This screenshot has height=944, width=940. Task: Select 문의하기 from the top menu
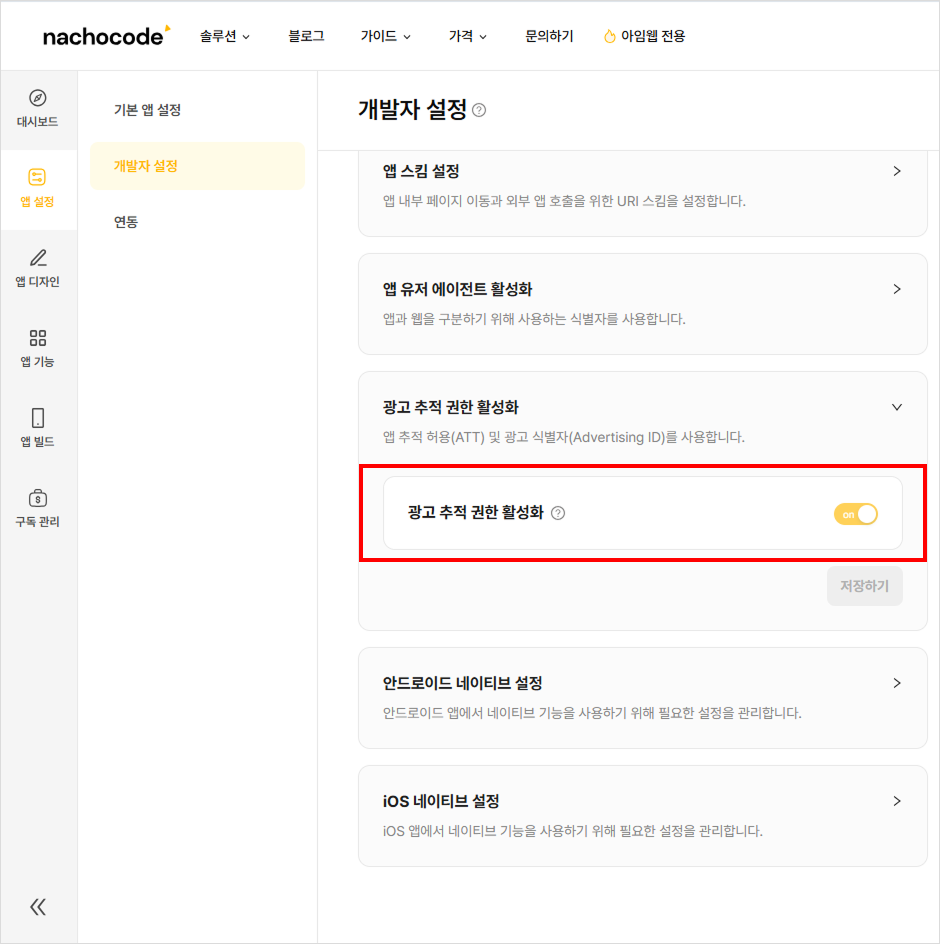[548, 35]
